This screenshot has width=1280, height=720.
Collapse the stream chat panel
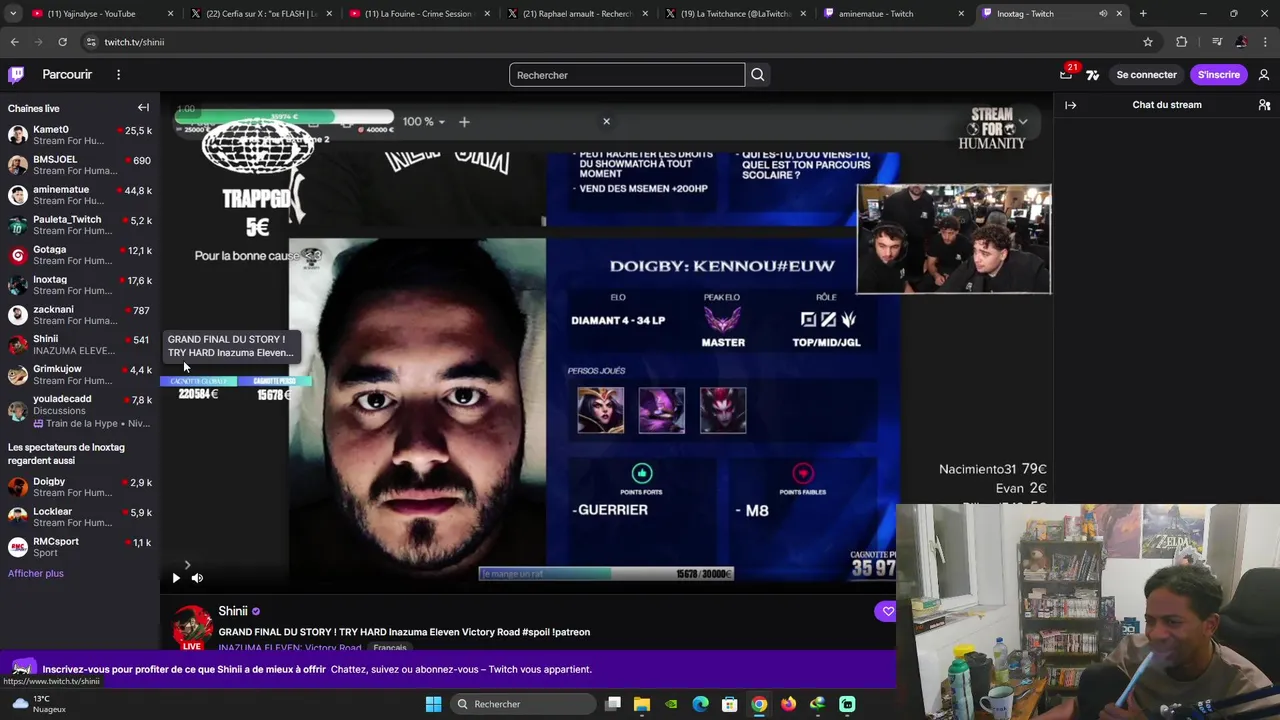click(x=1070, y=105)
